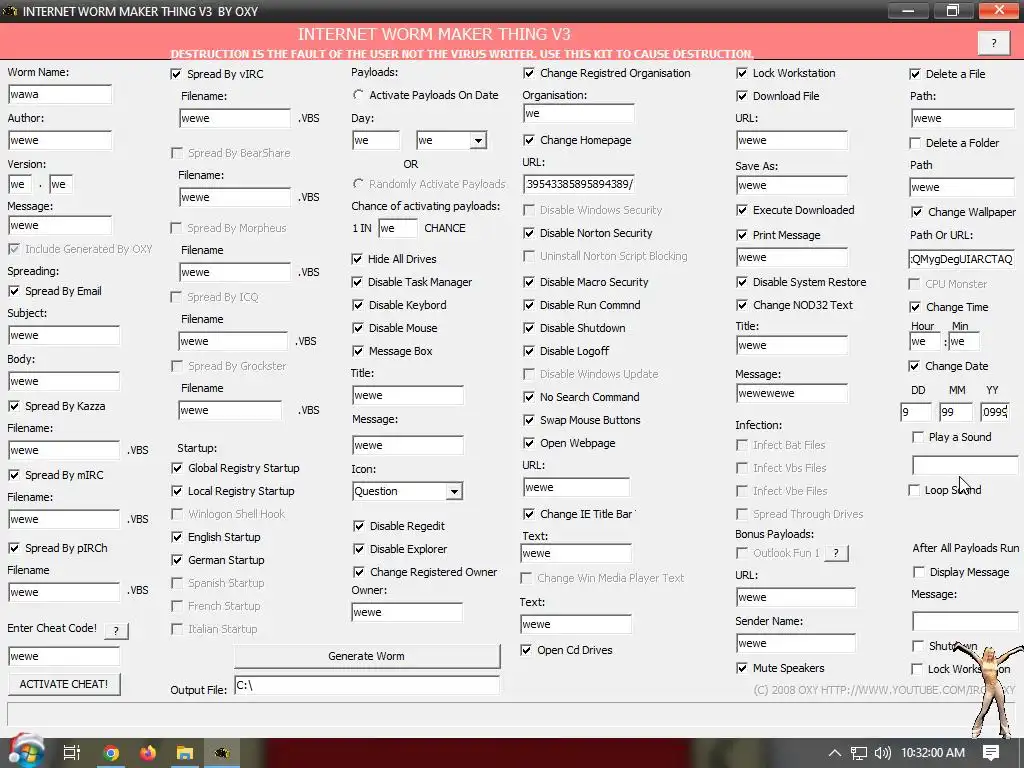The width and height of the screenshot is (1024, 768).
Task: Toggle the Play a Sound checkbox
Action: [x=918, y=437]
